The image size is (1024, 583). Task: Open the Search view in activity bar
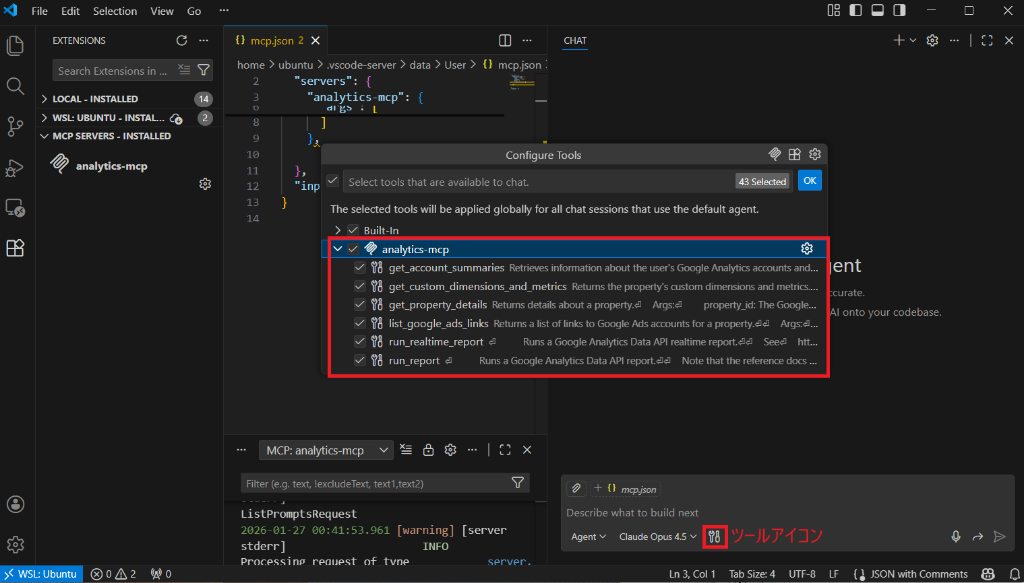(15, 86)
